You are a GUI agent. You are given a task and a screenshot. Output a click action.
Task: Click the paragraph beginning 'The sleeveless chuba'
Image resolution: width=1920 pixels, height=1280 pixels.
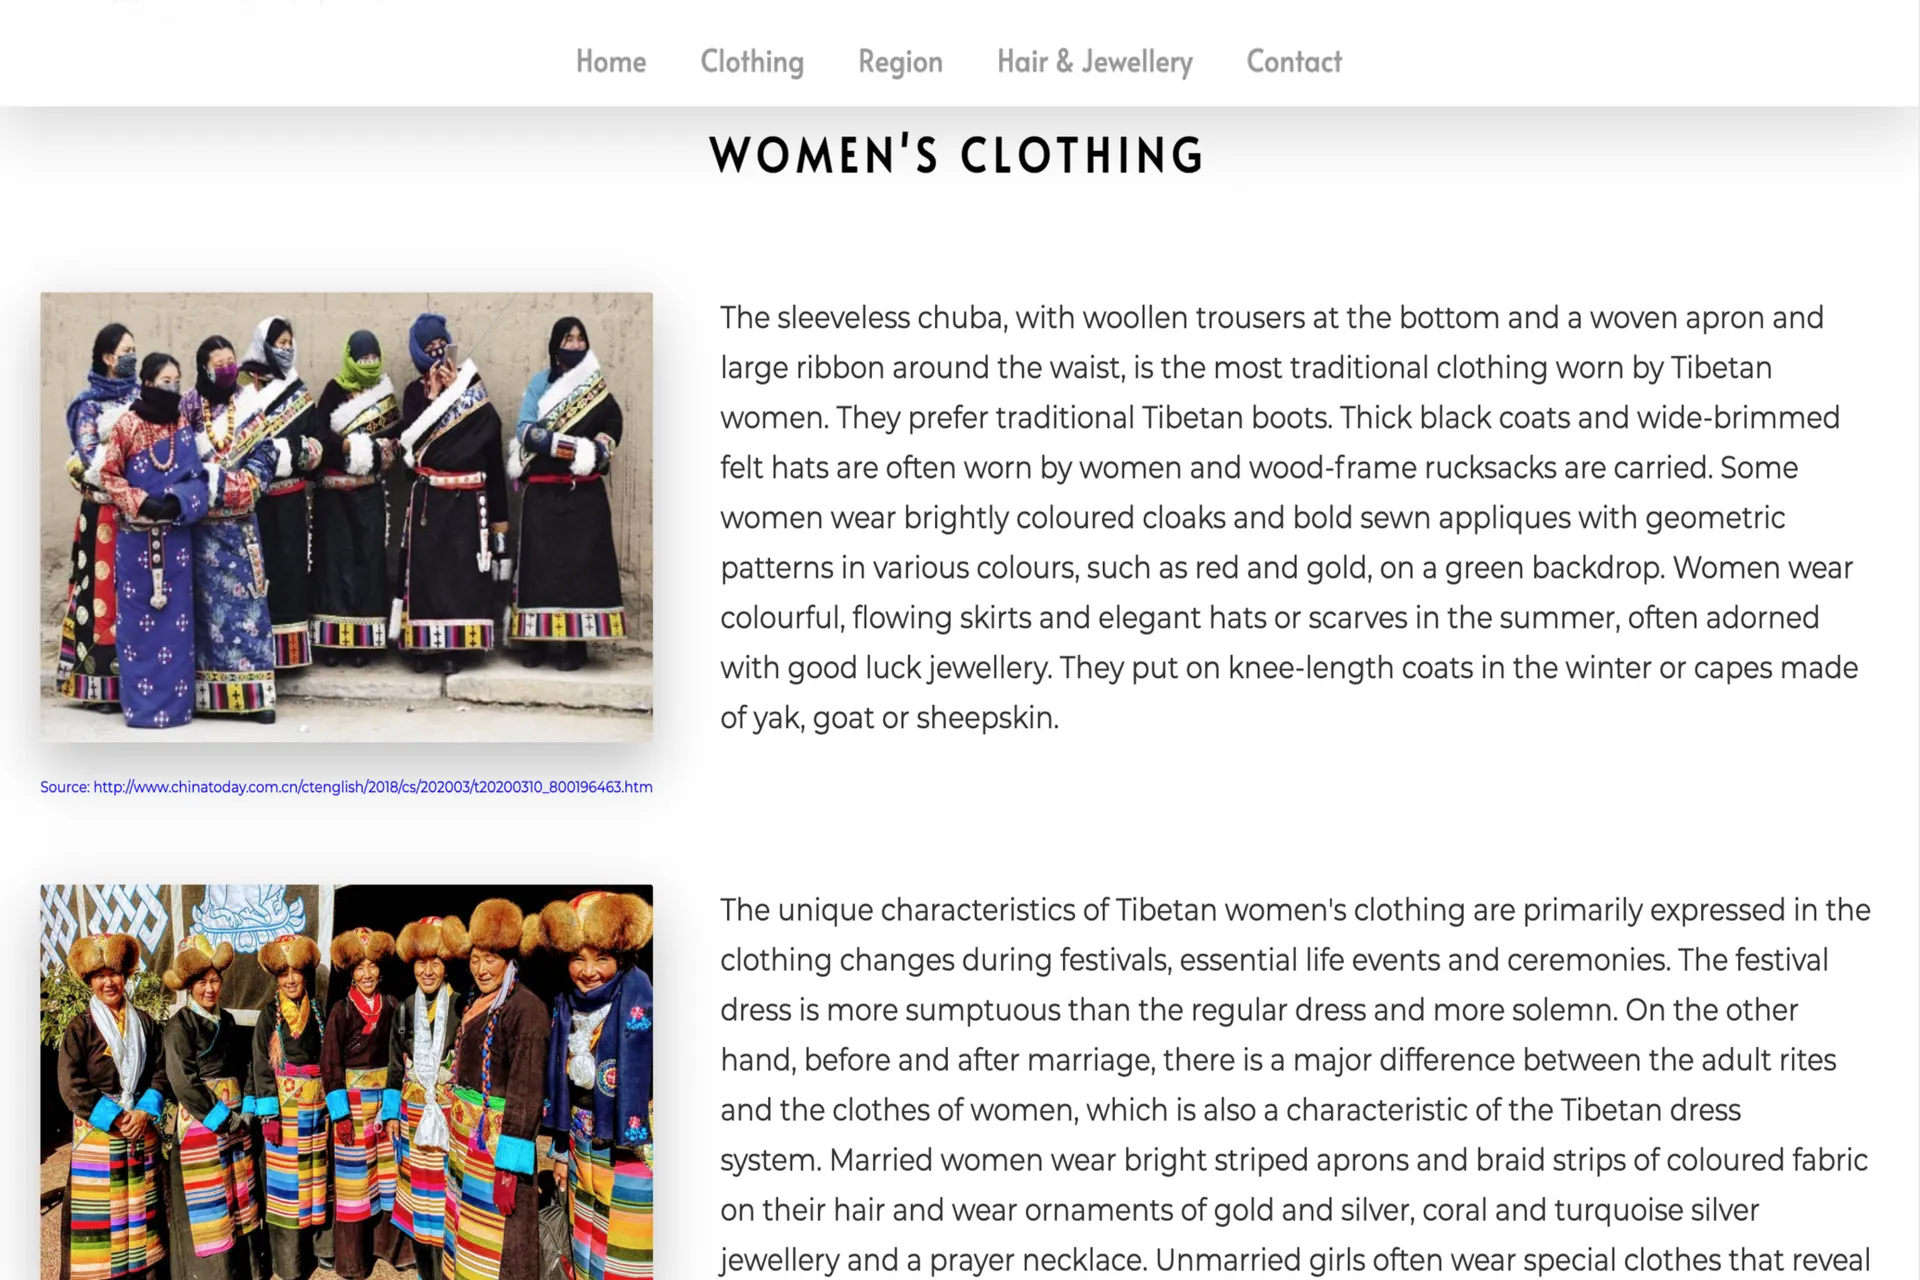click(1290, 517)
